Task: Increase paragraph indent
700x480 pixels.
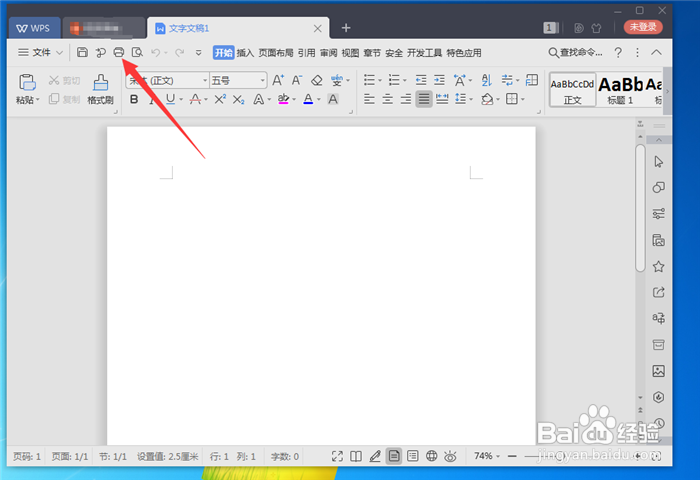Action: coord(439,80)
